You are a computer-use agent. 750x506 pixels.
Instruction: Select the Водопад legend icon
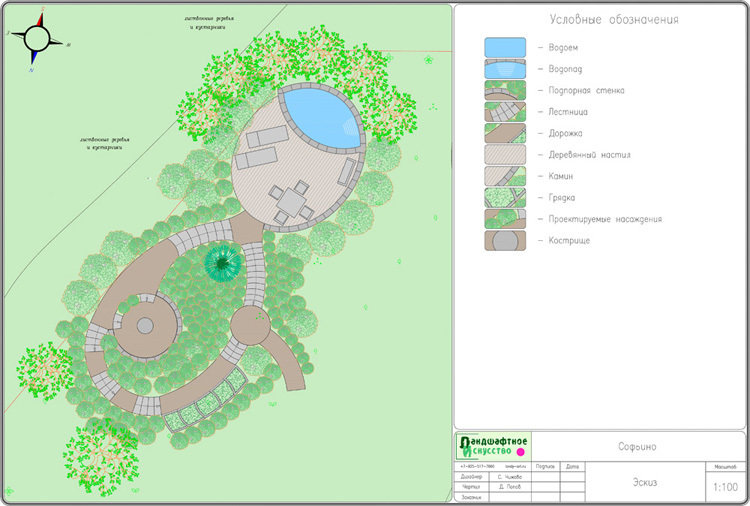pyautogui.click(x=505, y=69)
